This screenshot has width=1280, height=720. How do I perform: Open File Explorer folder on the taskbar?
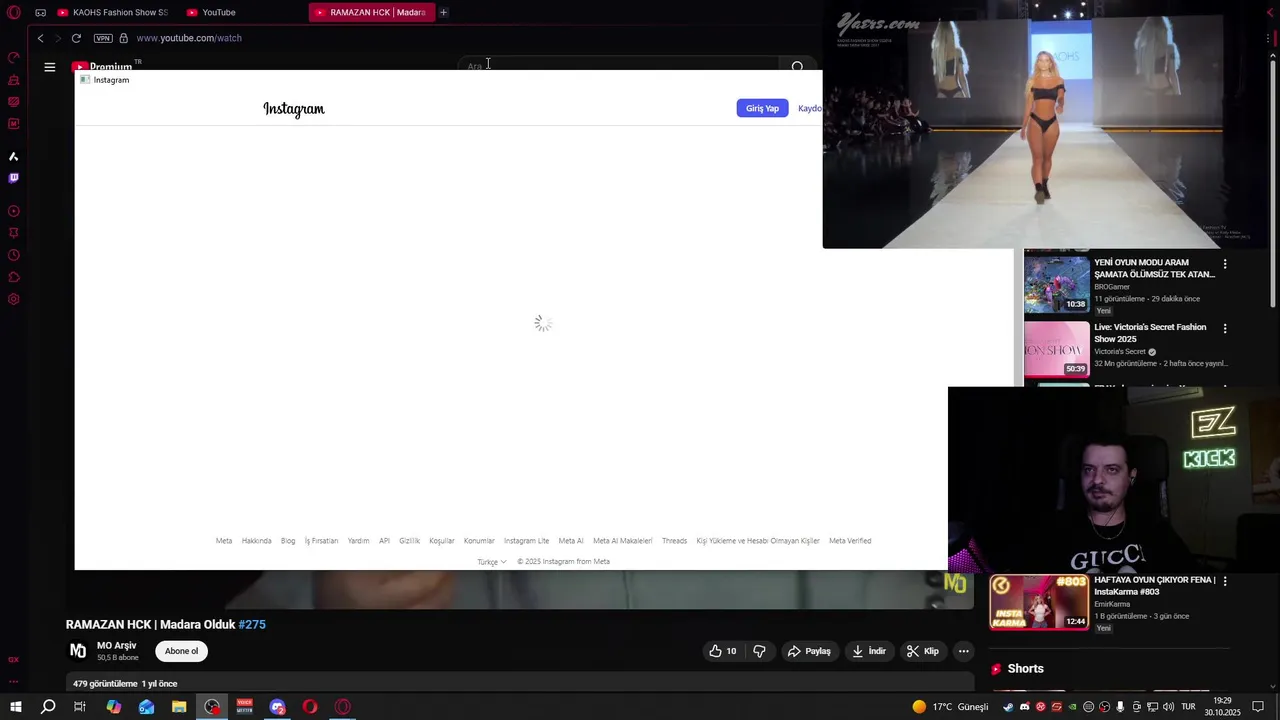pos(179,707)
